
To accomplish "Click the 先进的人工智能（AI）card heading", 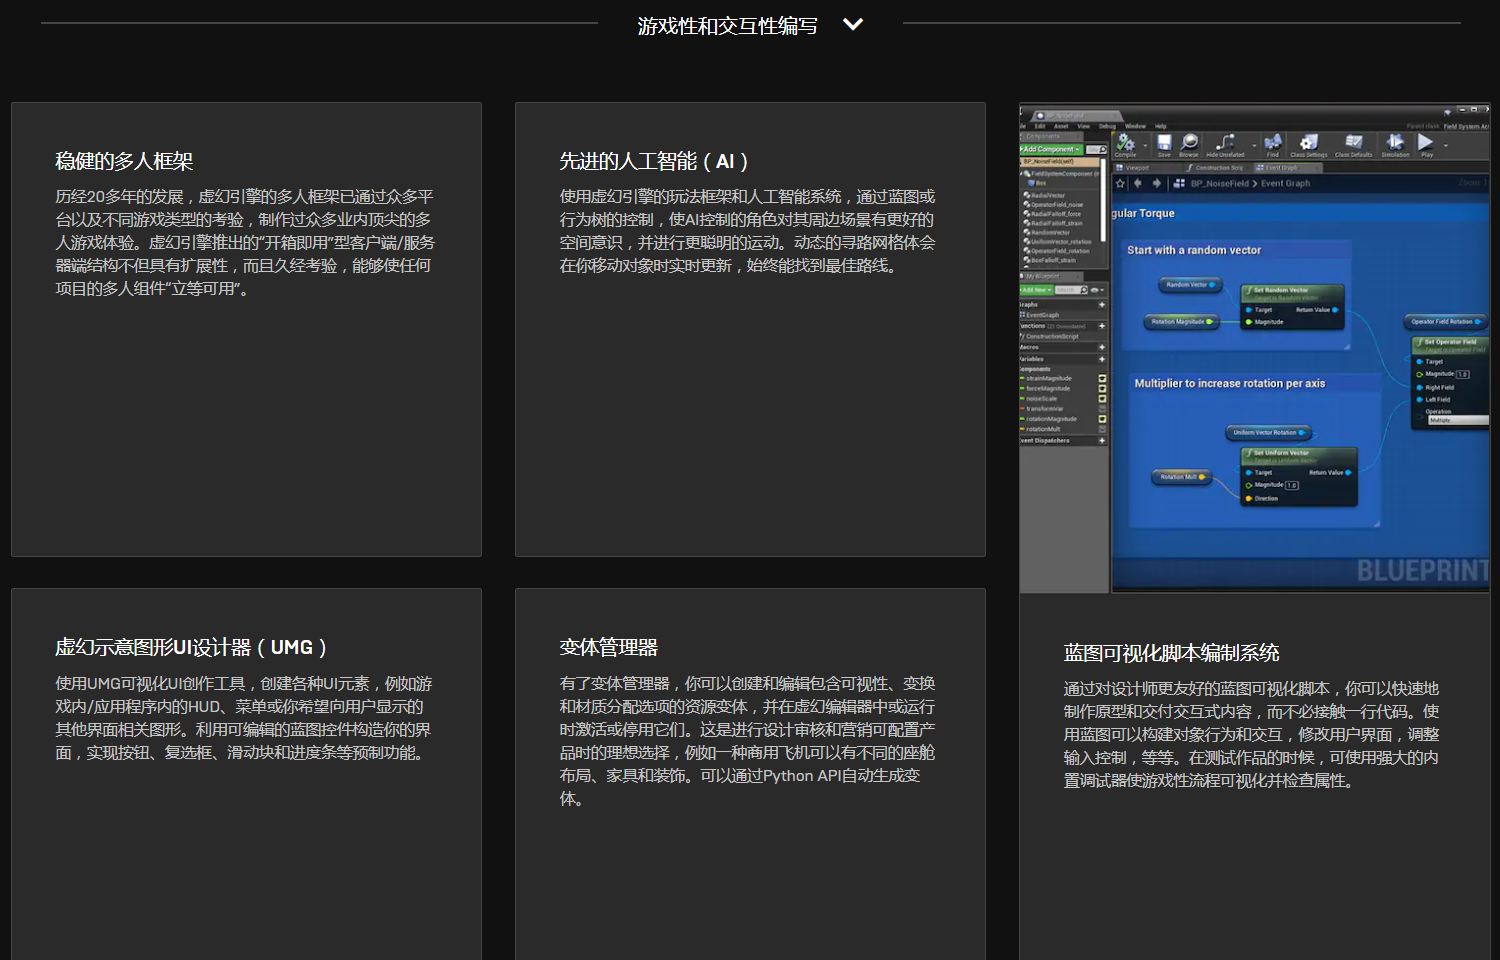I will point(654,161).
